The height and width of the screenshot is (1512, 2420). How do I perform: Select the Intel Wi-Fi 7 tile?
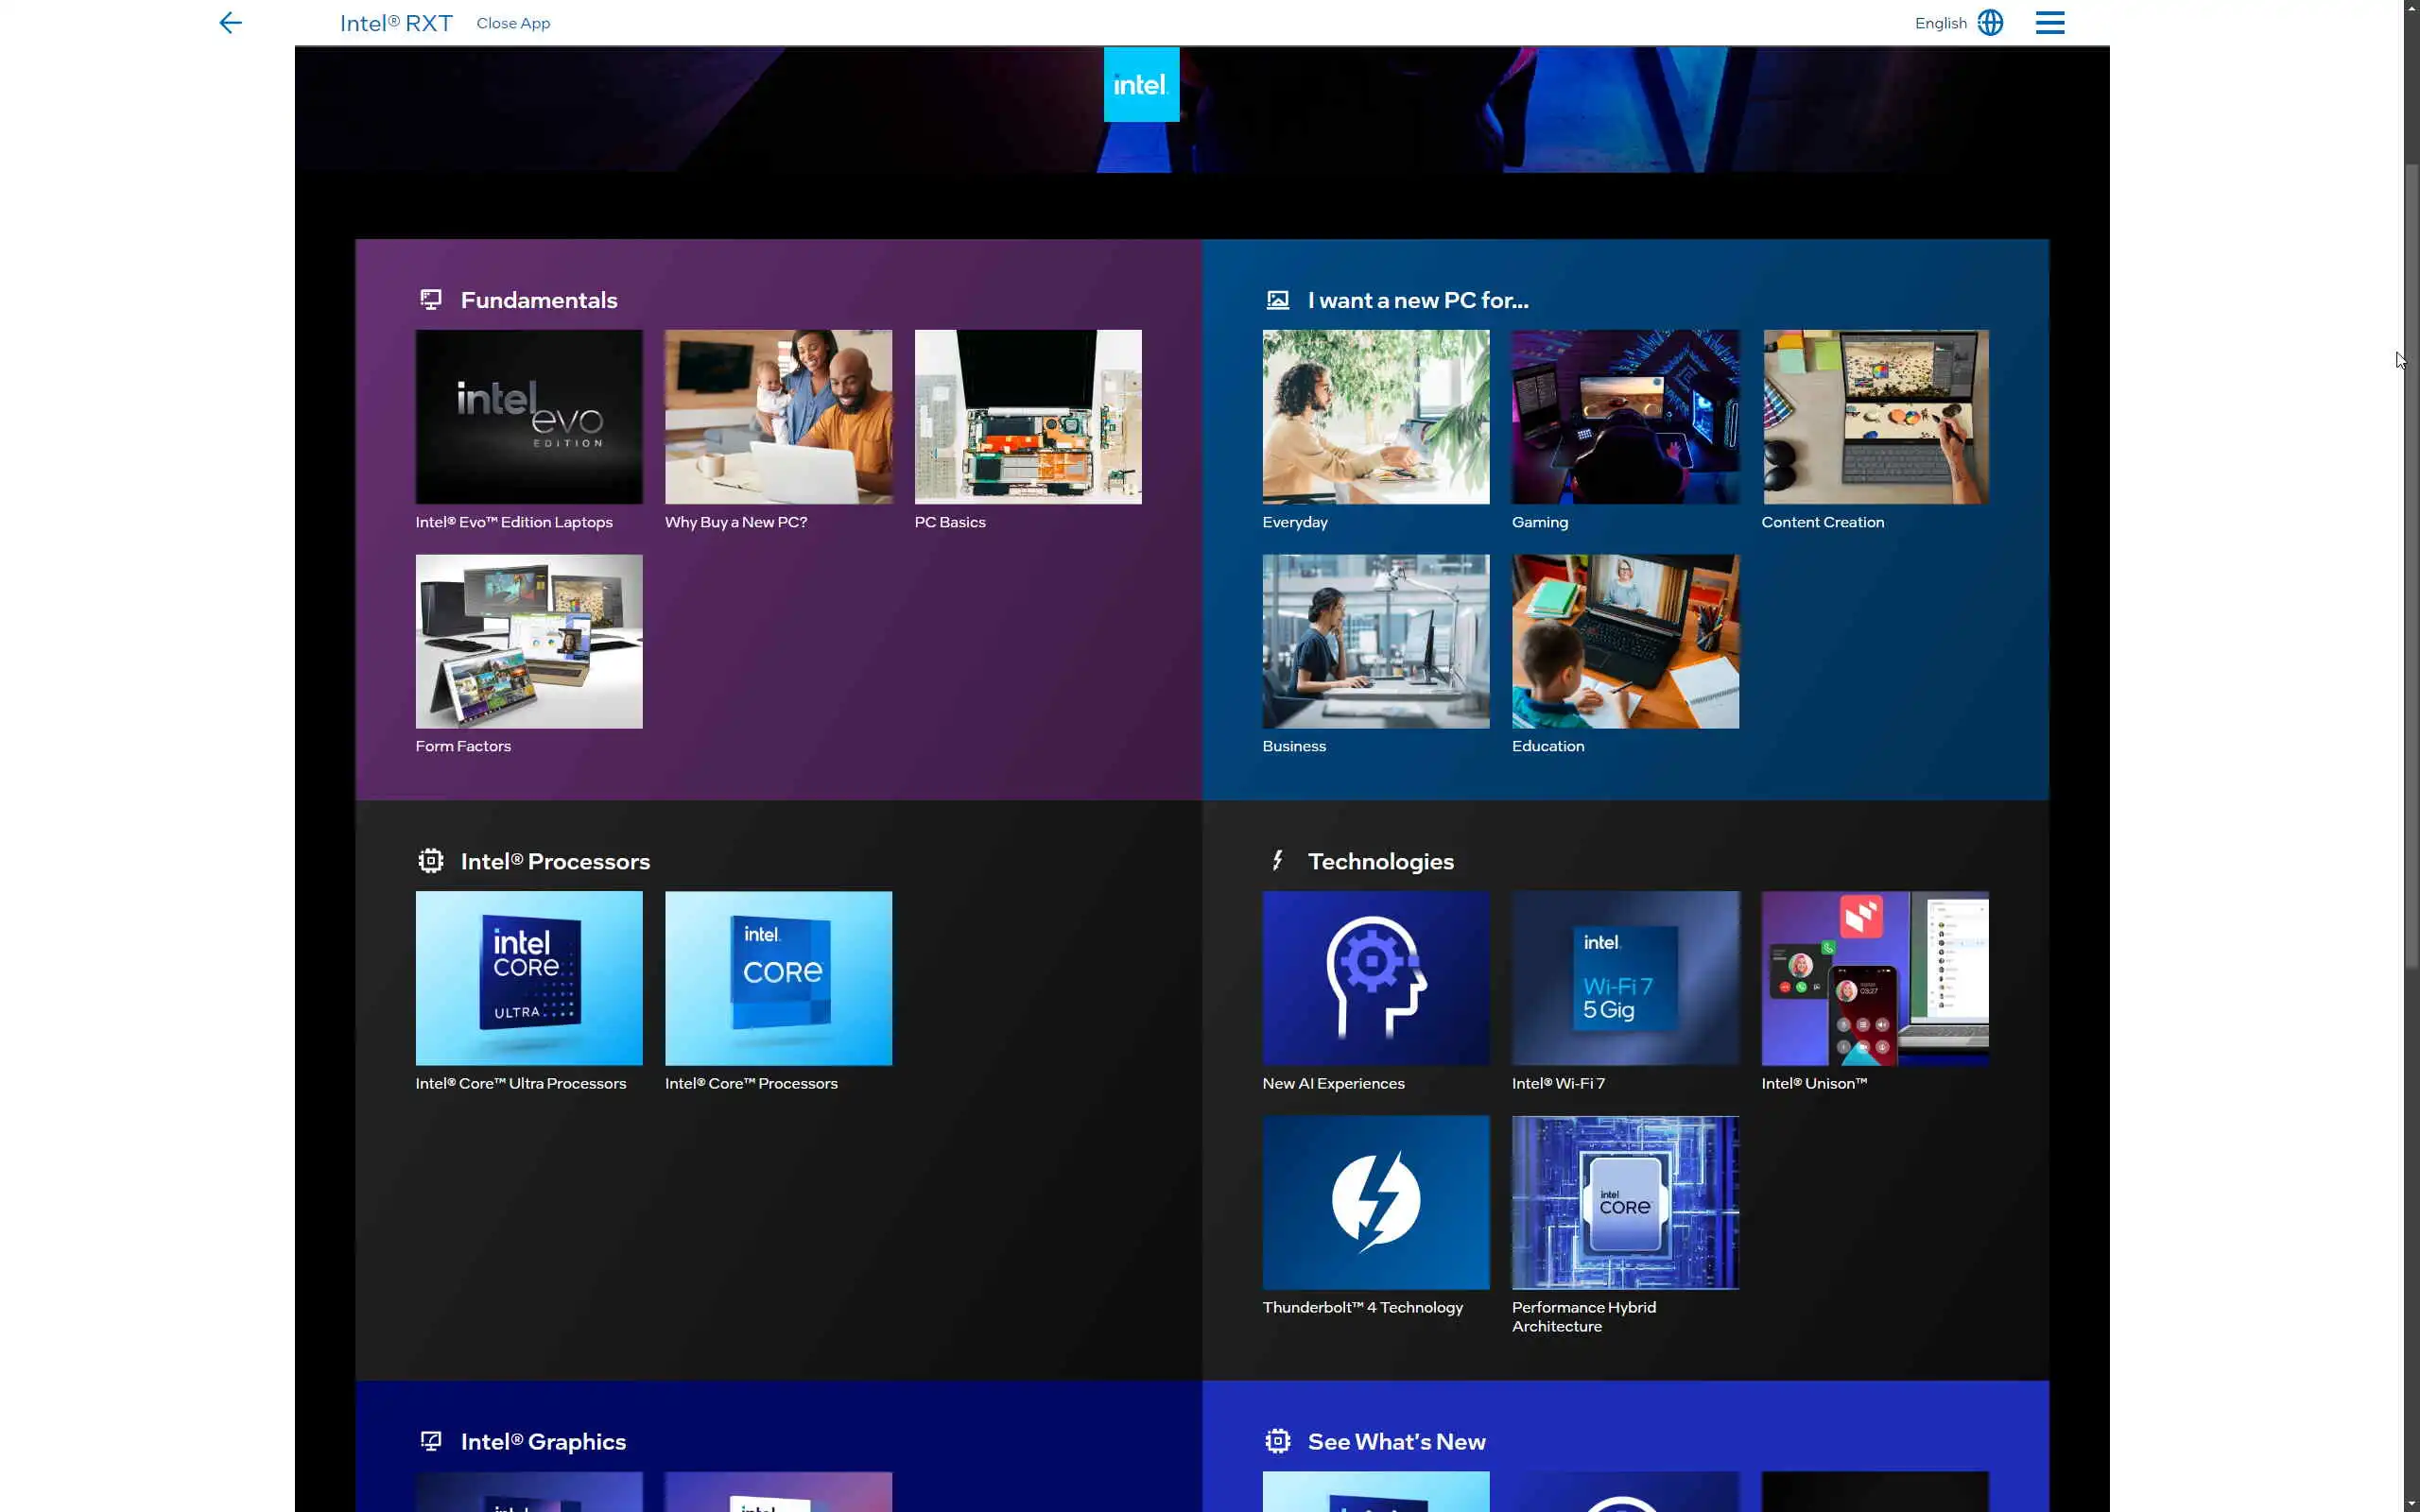pos(1625,978)
